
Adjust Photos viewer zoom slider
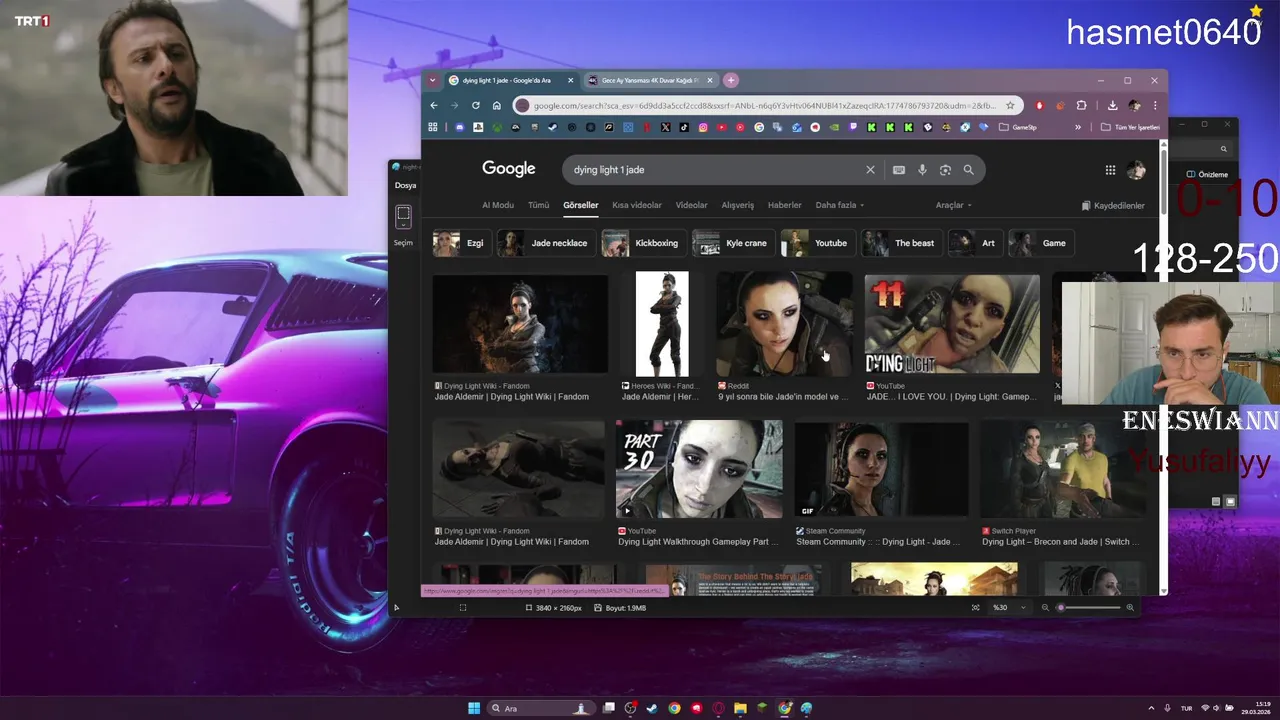pyautogui.click(x=1088, y=608)
